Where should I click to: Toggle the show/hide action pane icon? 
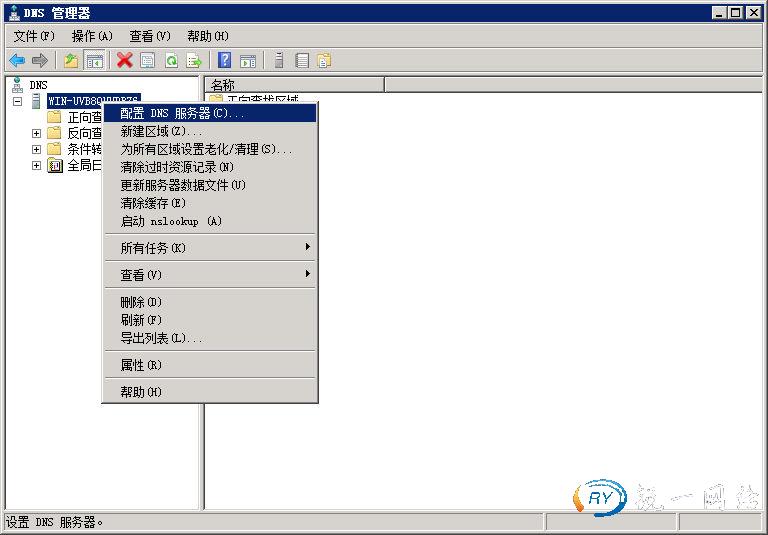(x=248, y=61)
